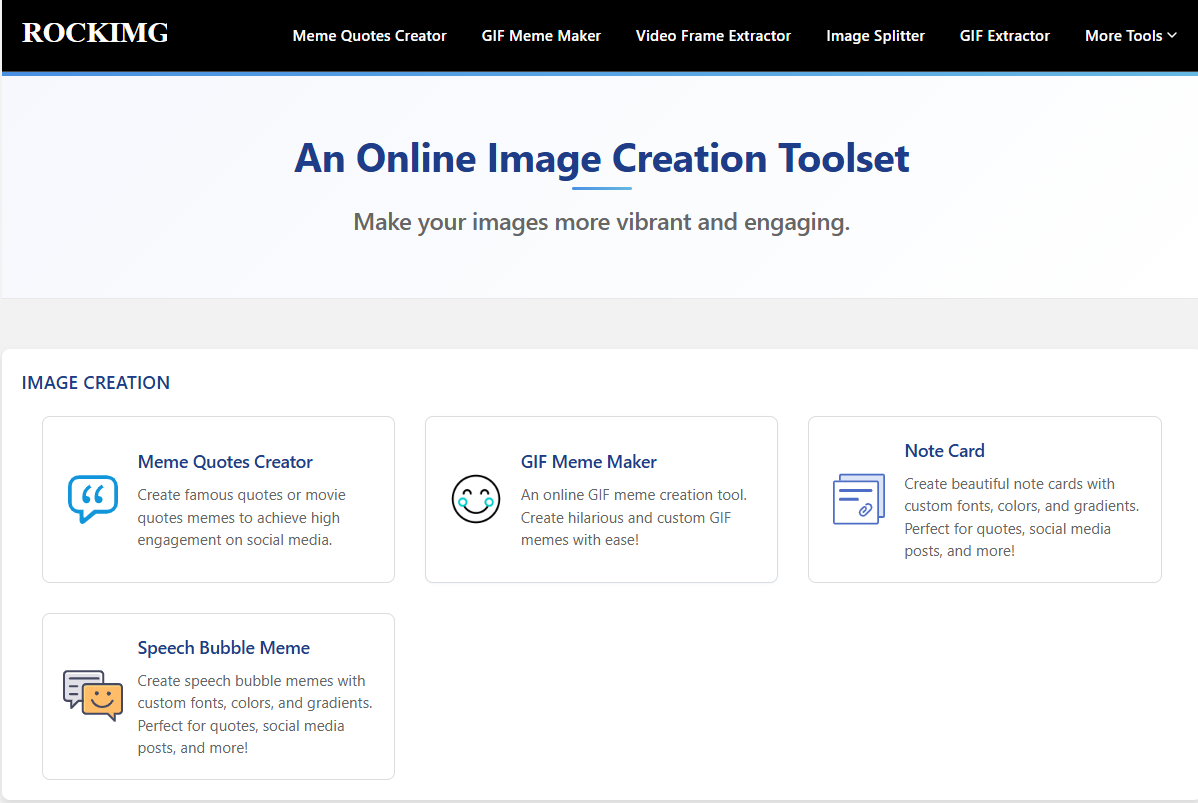Select GIF Extractor in the navigation bar
1198x803 pixels.
point(1004,35)
